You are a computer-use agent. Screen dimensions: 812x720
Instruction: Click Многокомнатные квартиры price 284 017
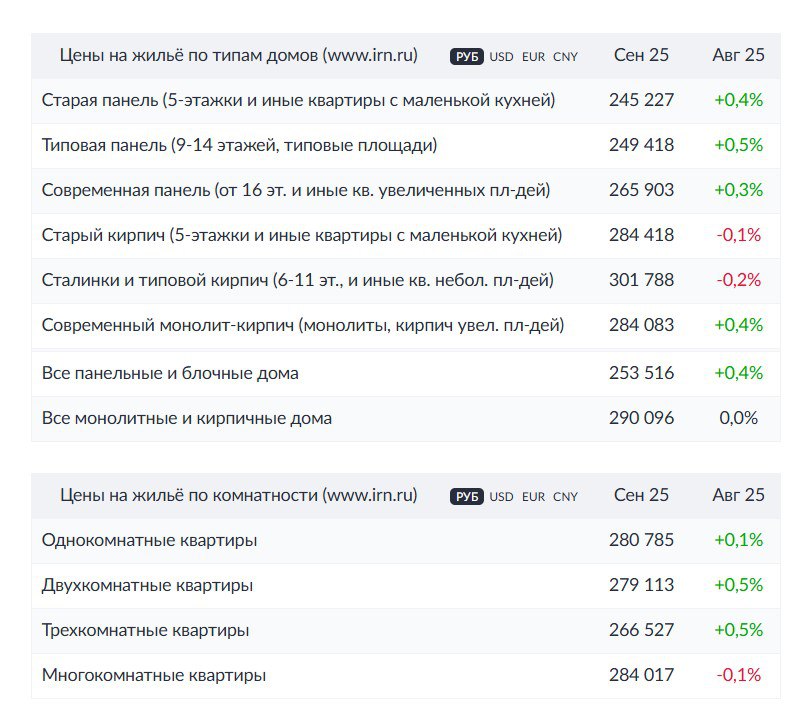click(641, 675)
